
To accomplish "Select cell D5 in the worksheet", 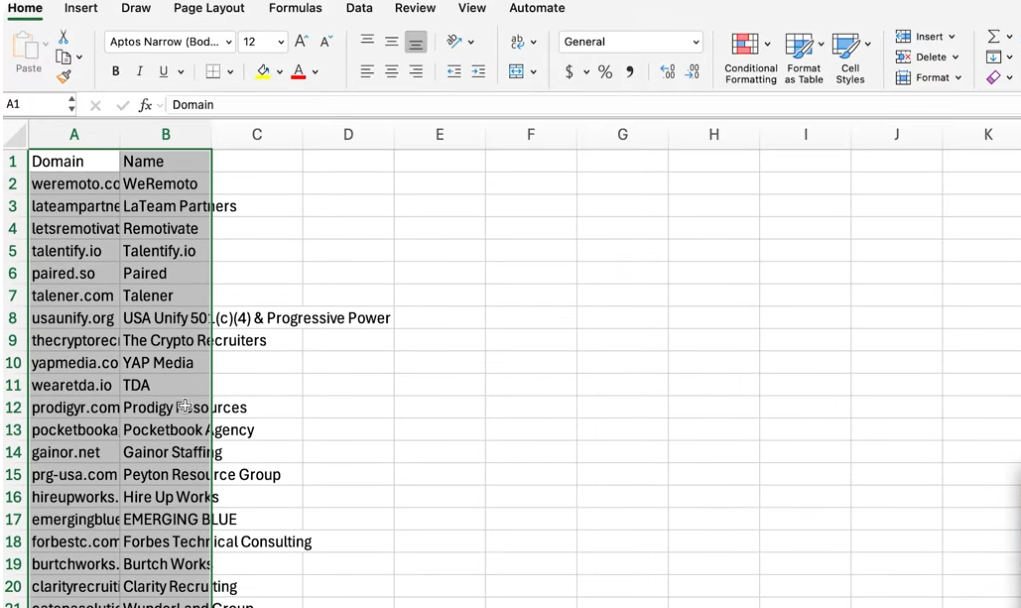I will [348, 251].
